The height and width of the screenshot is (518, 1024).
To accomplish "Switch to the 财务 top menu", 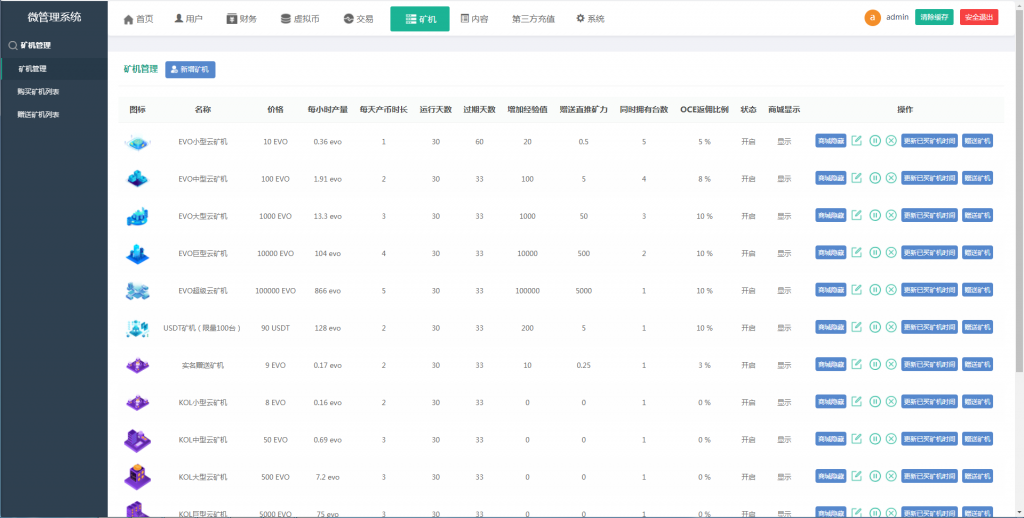I will click(x=241, y=19).
